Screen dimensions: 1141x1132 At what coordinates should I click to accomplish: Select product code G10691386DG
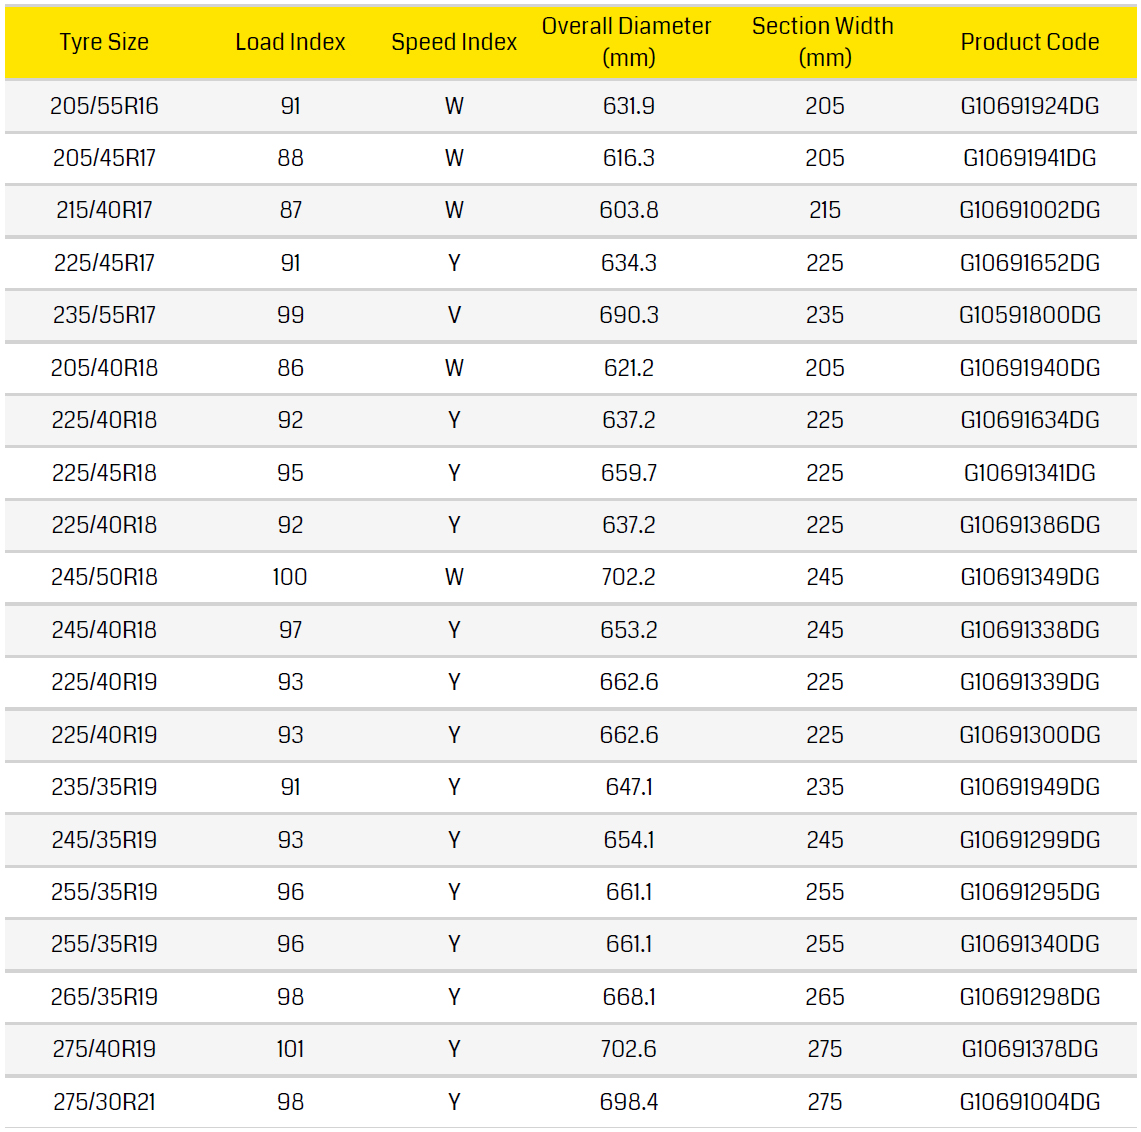tap(1029, 525)
